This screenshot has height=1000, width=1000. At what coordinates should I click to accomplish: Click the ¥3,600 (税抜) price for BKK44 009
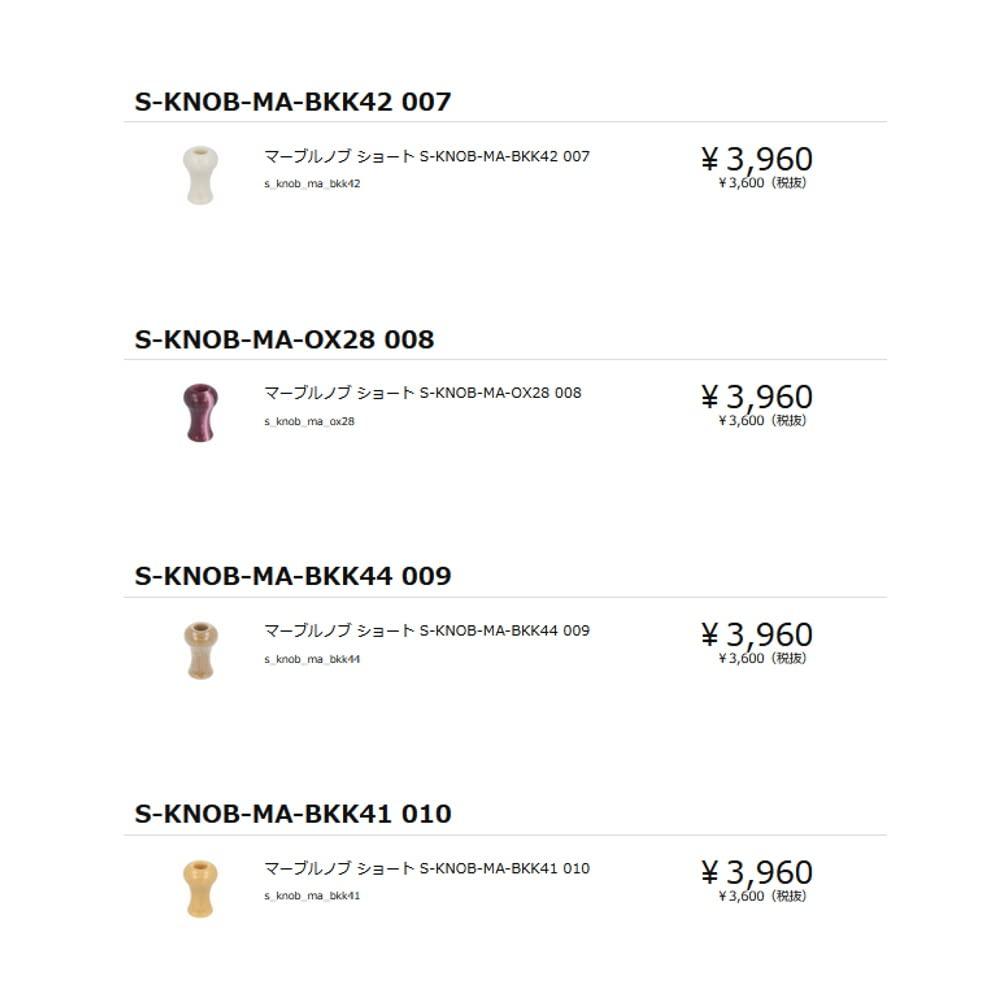762,658
